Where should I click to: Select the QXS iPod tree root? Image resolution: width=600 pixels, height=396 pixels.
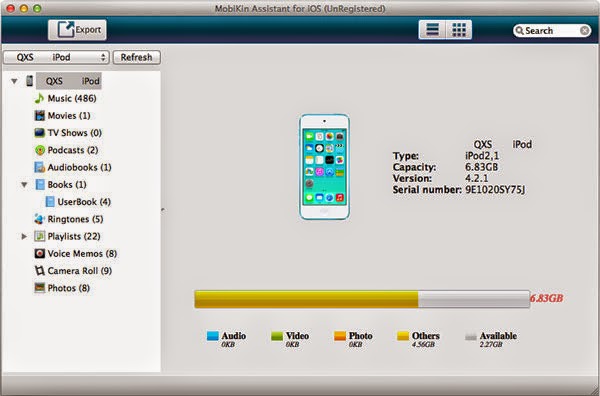coord(69,81)
